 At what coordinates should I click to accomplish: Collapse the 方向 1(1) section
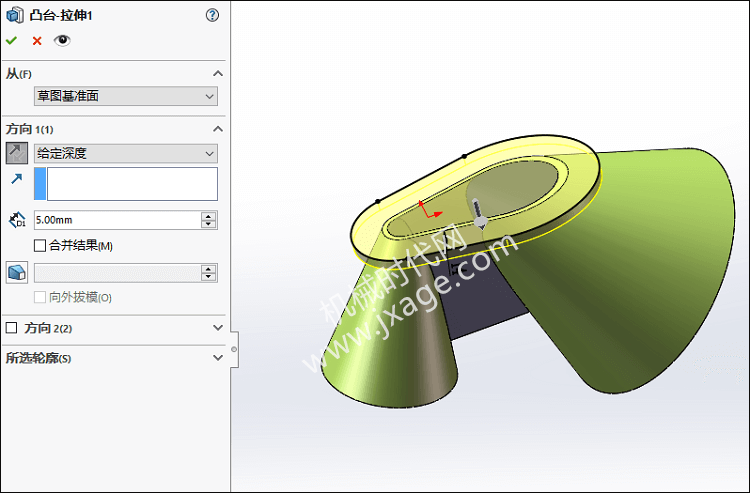tap(218, 129)
